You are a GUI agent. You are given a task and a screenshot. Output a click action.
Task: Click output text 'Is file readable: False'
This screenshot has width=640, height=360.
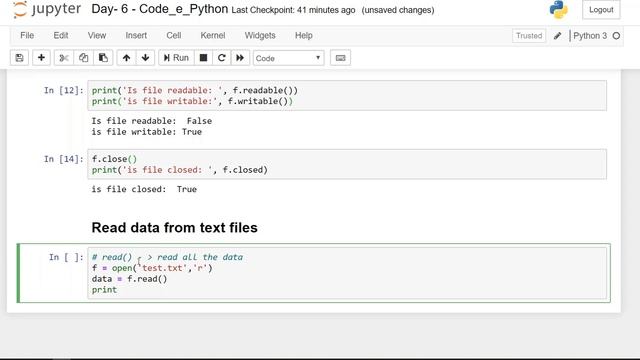pyautogui.click(x=151, y=121)
